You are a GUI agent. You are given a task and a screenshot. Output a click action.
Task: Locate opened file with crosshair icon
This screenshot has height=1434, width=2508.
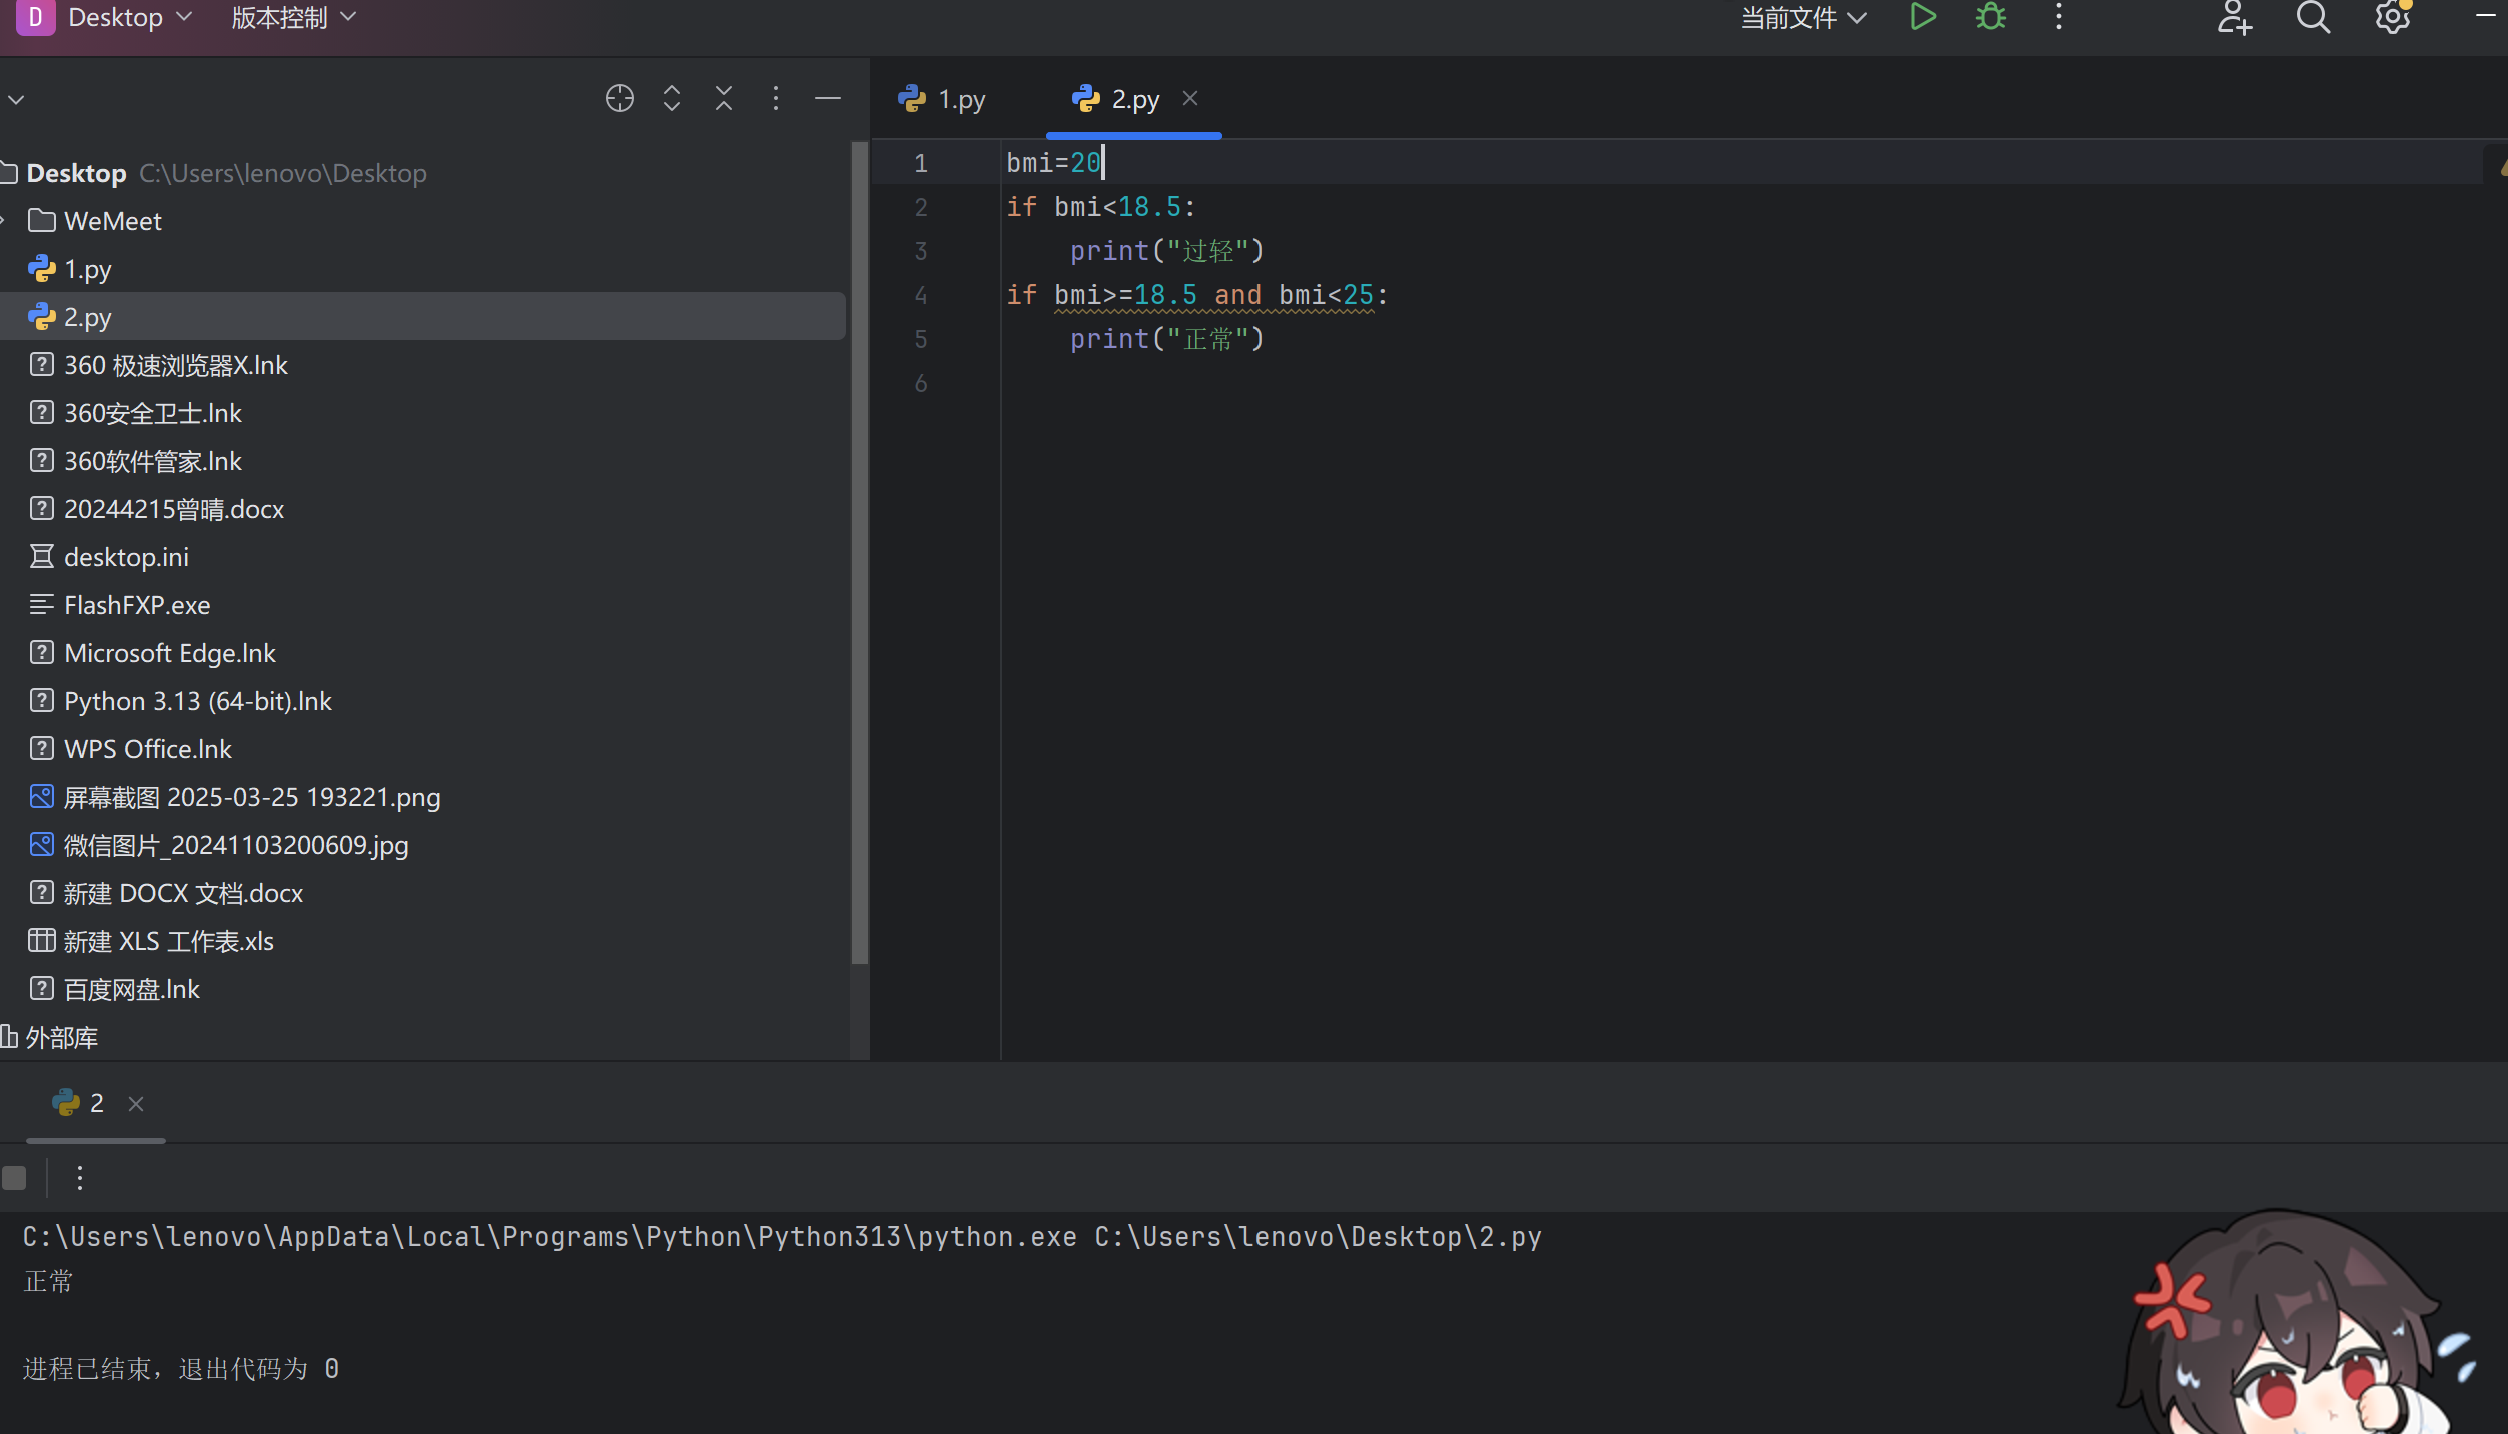[619, 98]
